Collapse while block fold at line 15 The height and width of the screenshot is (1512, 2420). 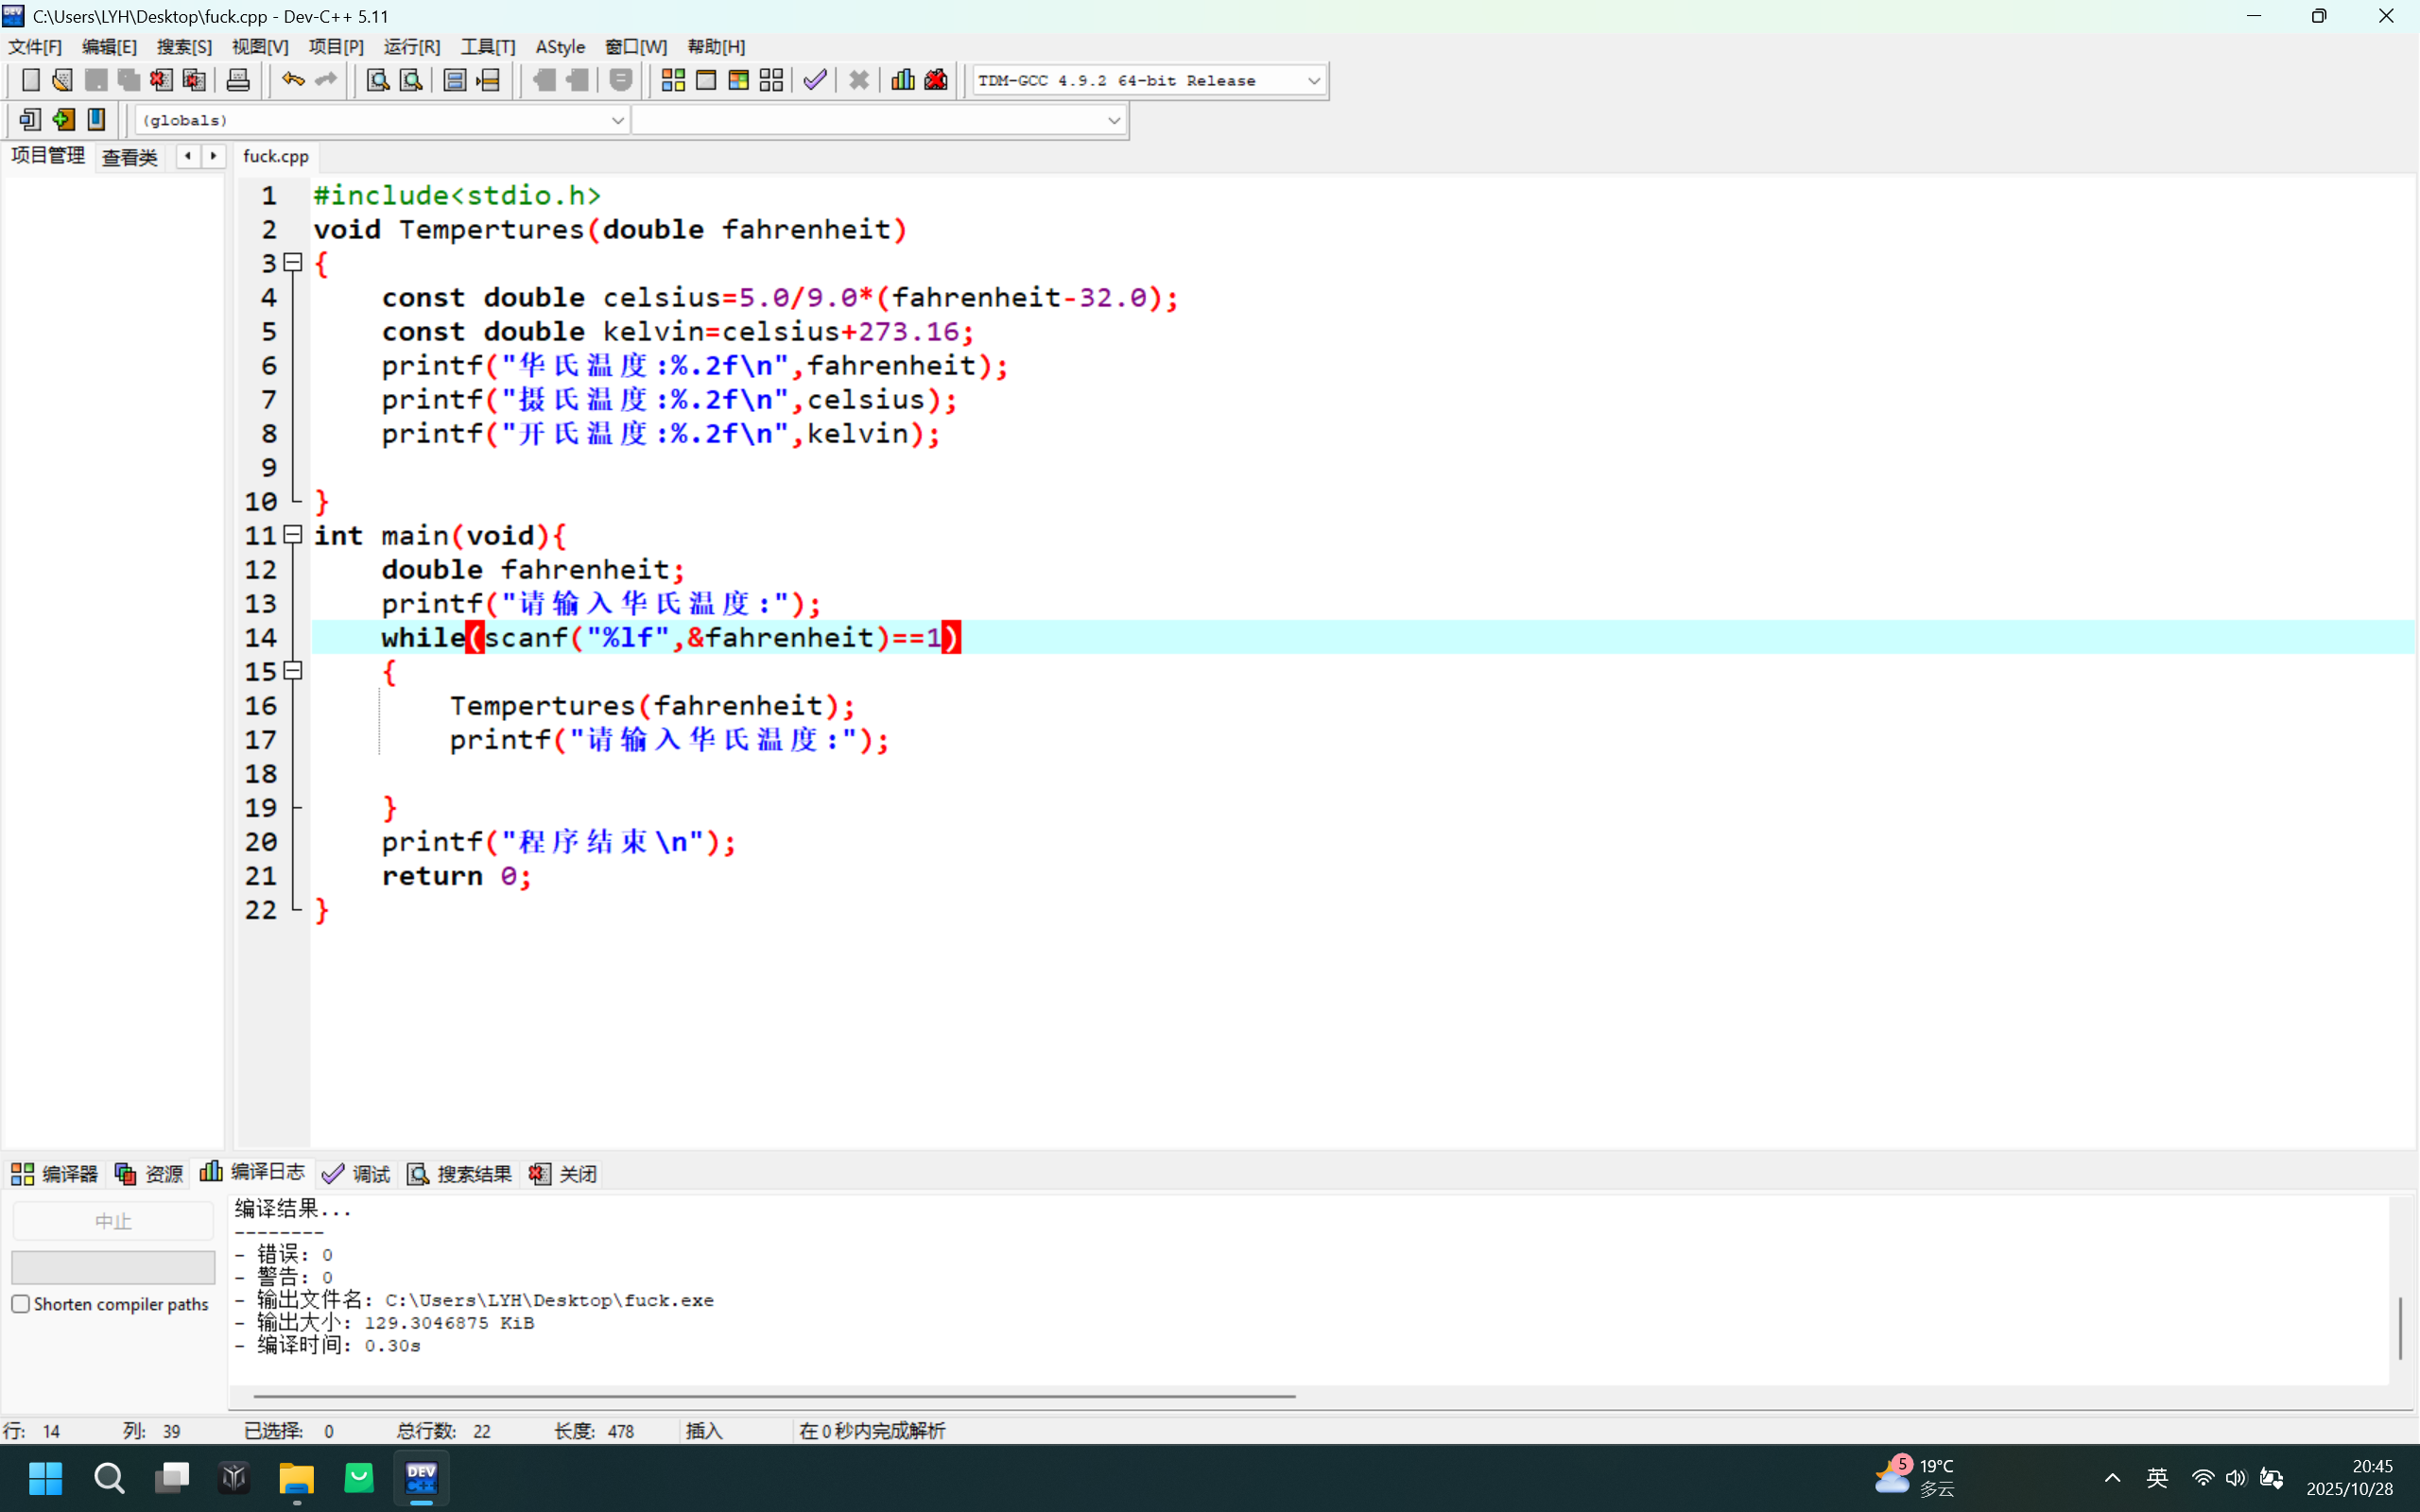(293, 671)
